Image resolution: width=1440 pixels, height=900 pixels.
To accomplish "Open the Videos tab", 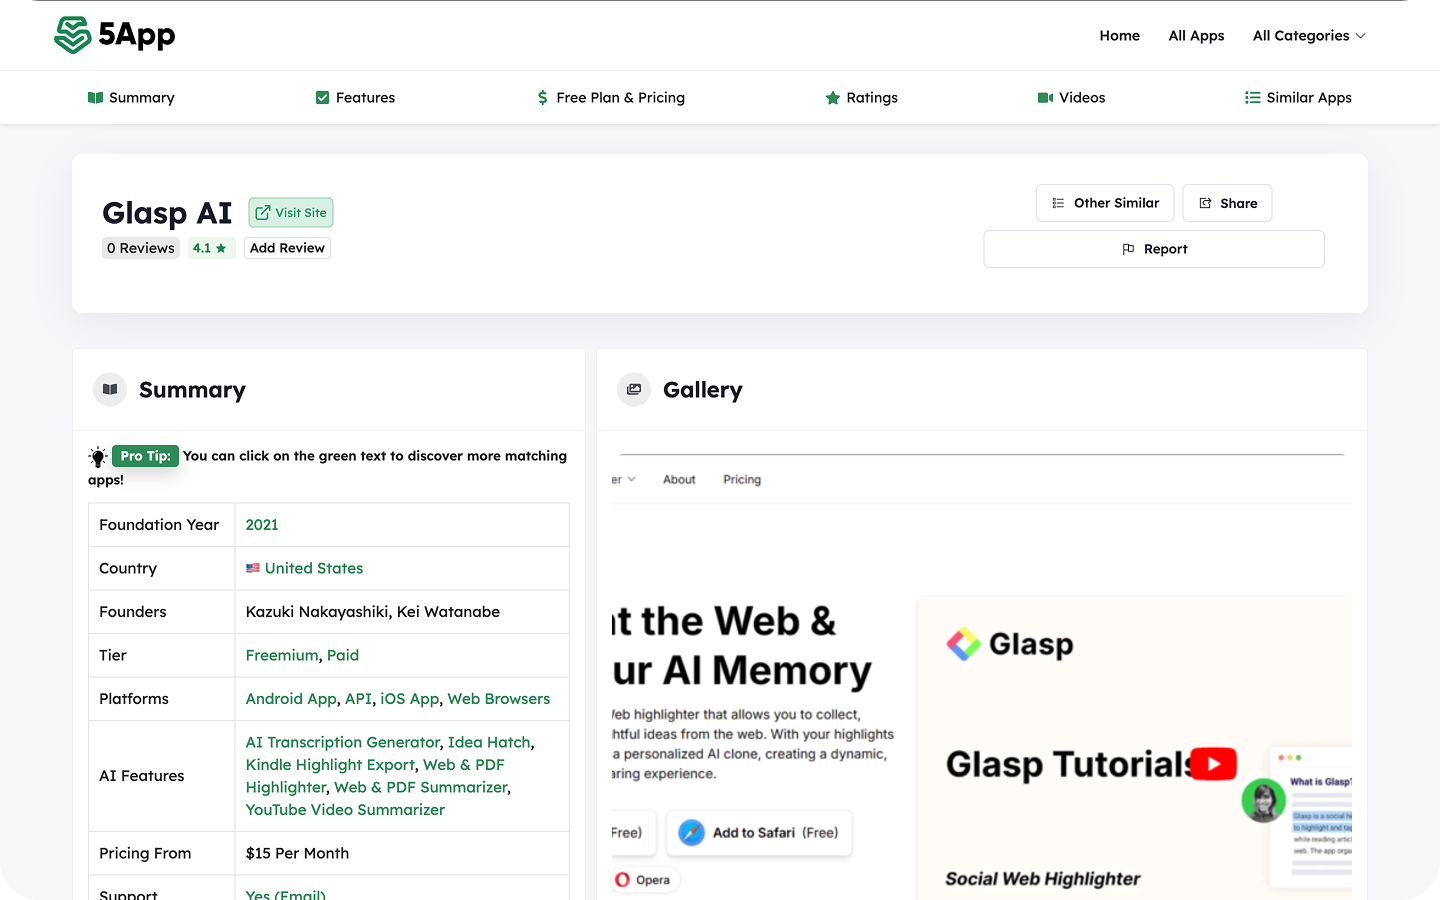I will point(1071,98).
